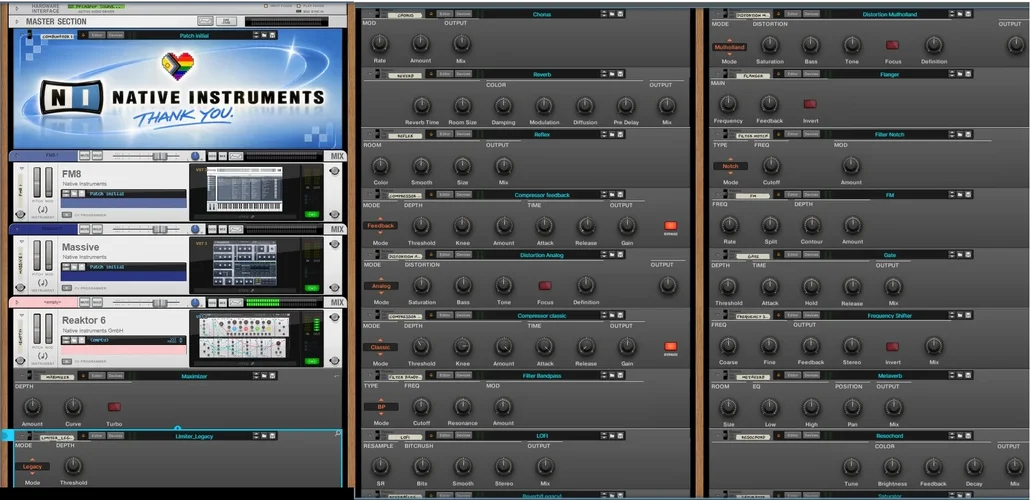The image size is (1030, 500).
Task: Step down the Legacy Mode selector on Limiter
Action: (x=32, y=474)
